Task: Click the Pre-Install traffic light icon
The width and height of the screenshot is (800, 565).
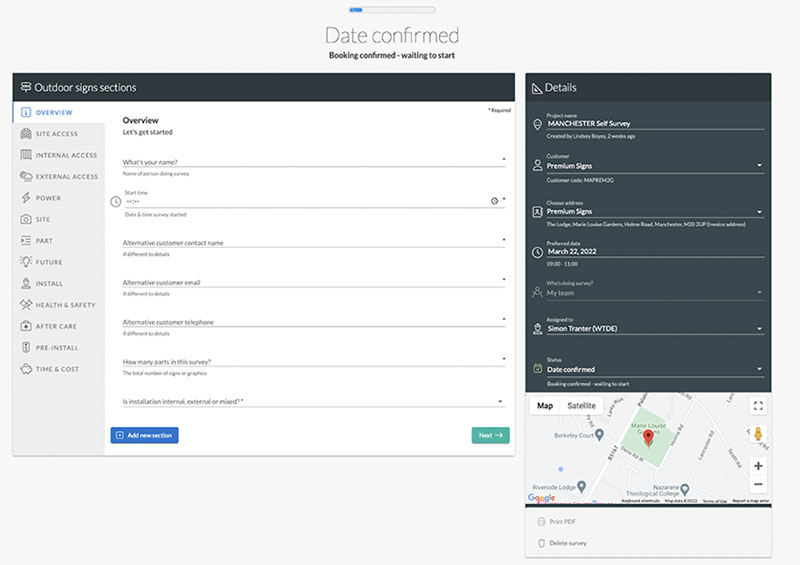Action: [x=26, y=347]
